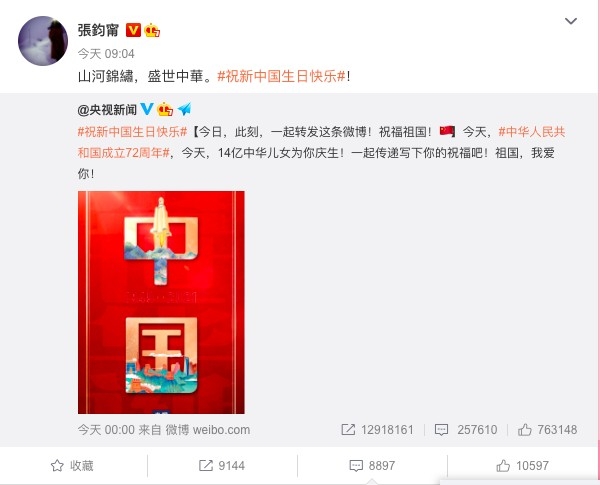Open the #祝新中国生日快乐# hashtag in the post

282,77
